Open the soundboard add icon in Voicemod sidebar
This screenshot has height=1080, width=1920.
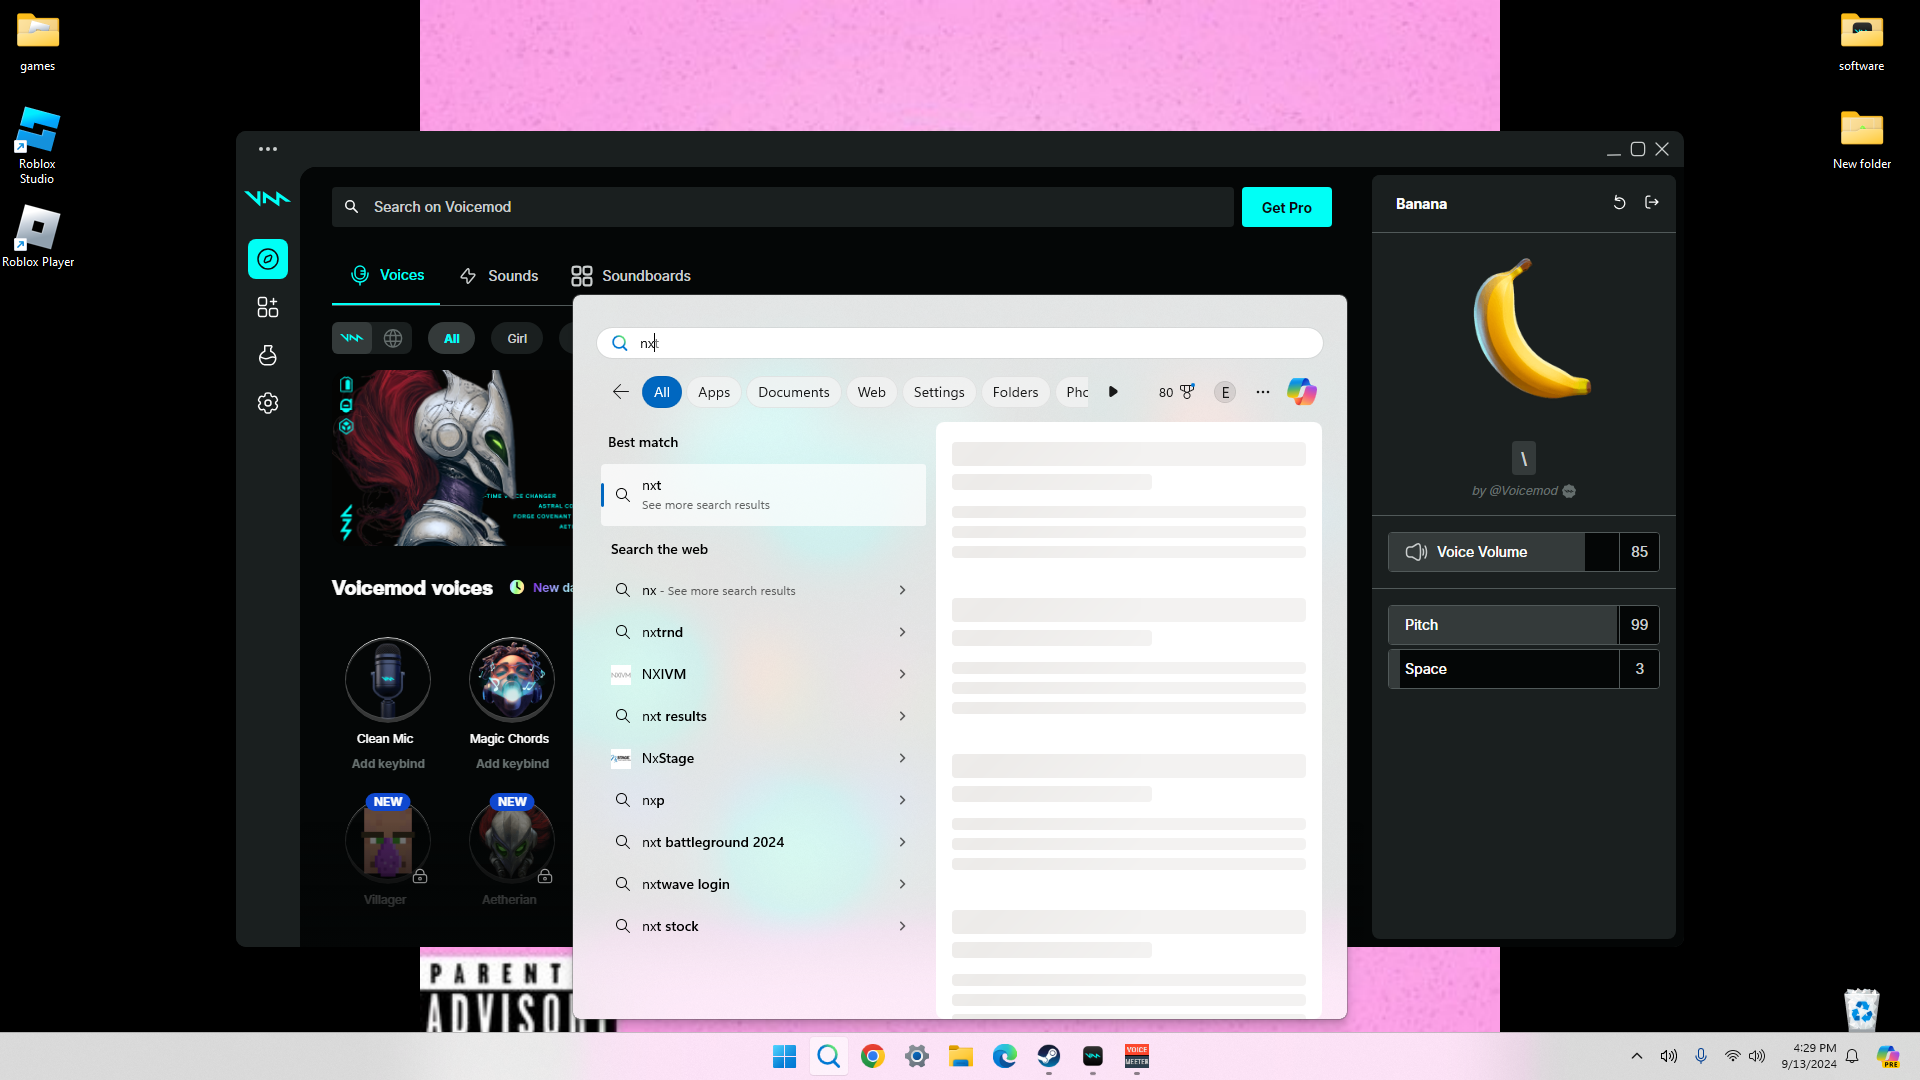click(x=268, y=307)
